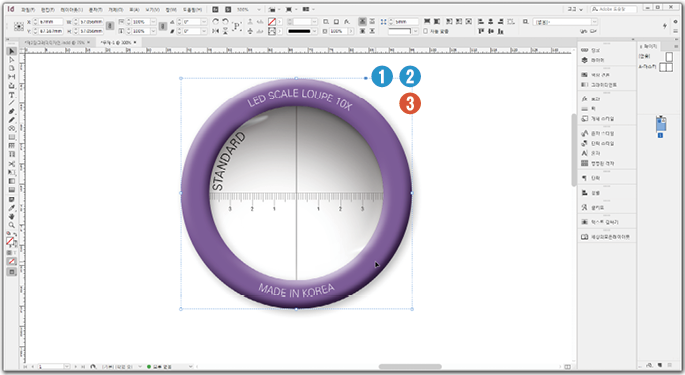Click the Y position input field
Viewport: 685px width, 375px height.
click(51, 31)
